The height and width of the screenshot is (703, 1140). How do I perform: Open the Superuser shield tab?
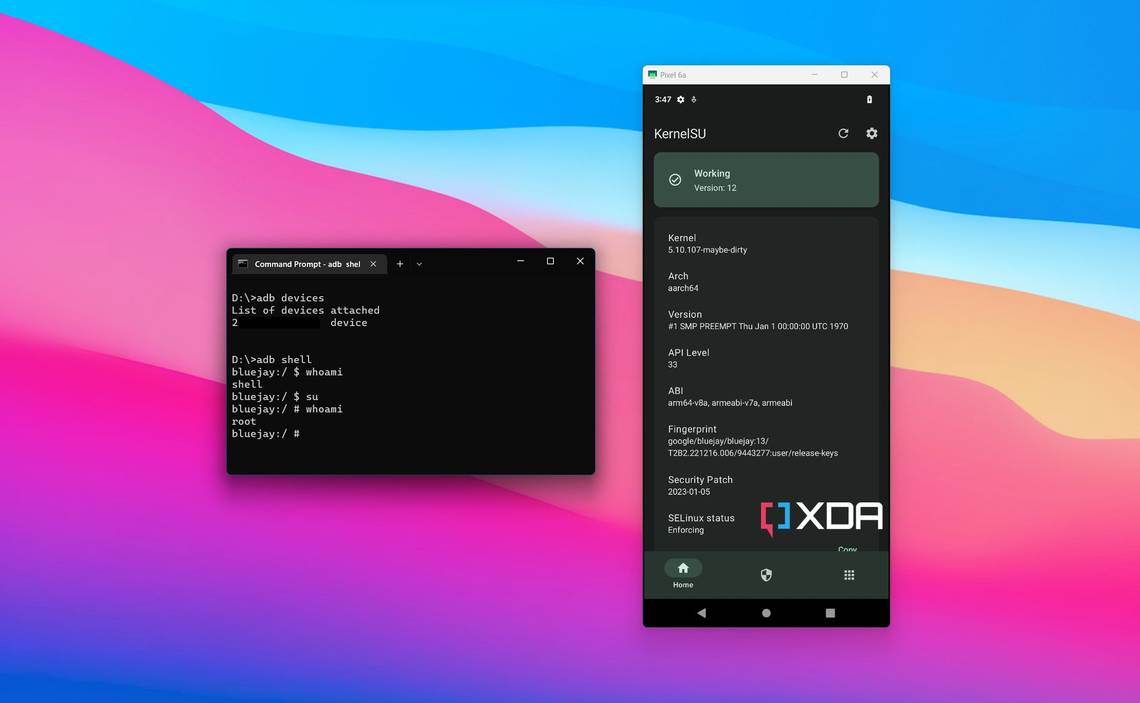(x=766, y=575)
